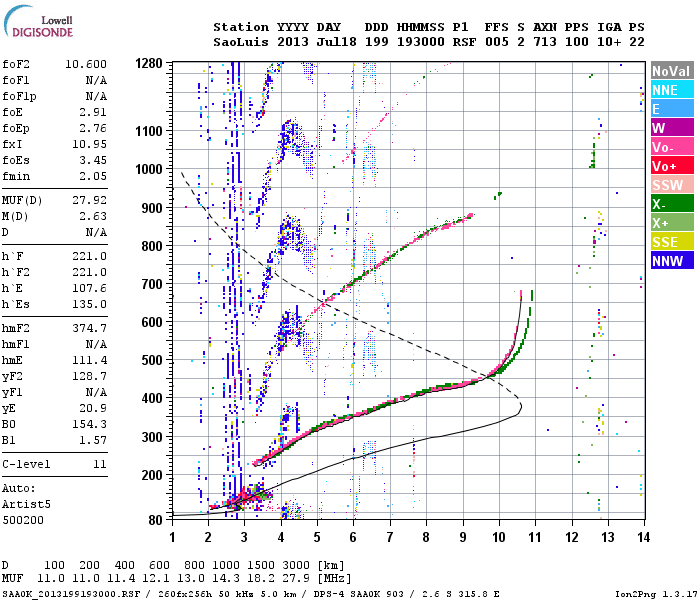Click the E blue legend swatch
The width and height of the screenshot is (700, 600).
coord(672,109)
